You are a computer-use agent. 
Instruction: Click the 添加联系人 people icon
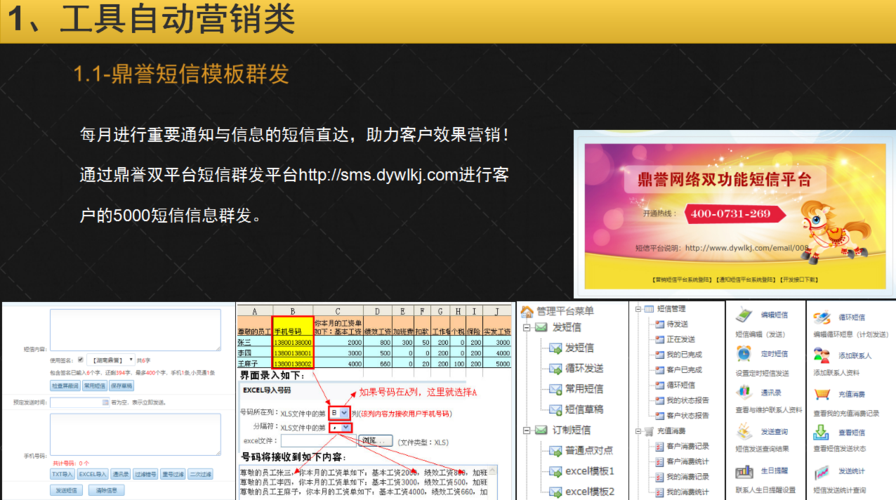pos(822,355)
